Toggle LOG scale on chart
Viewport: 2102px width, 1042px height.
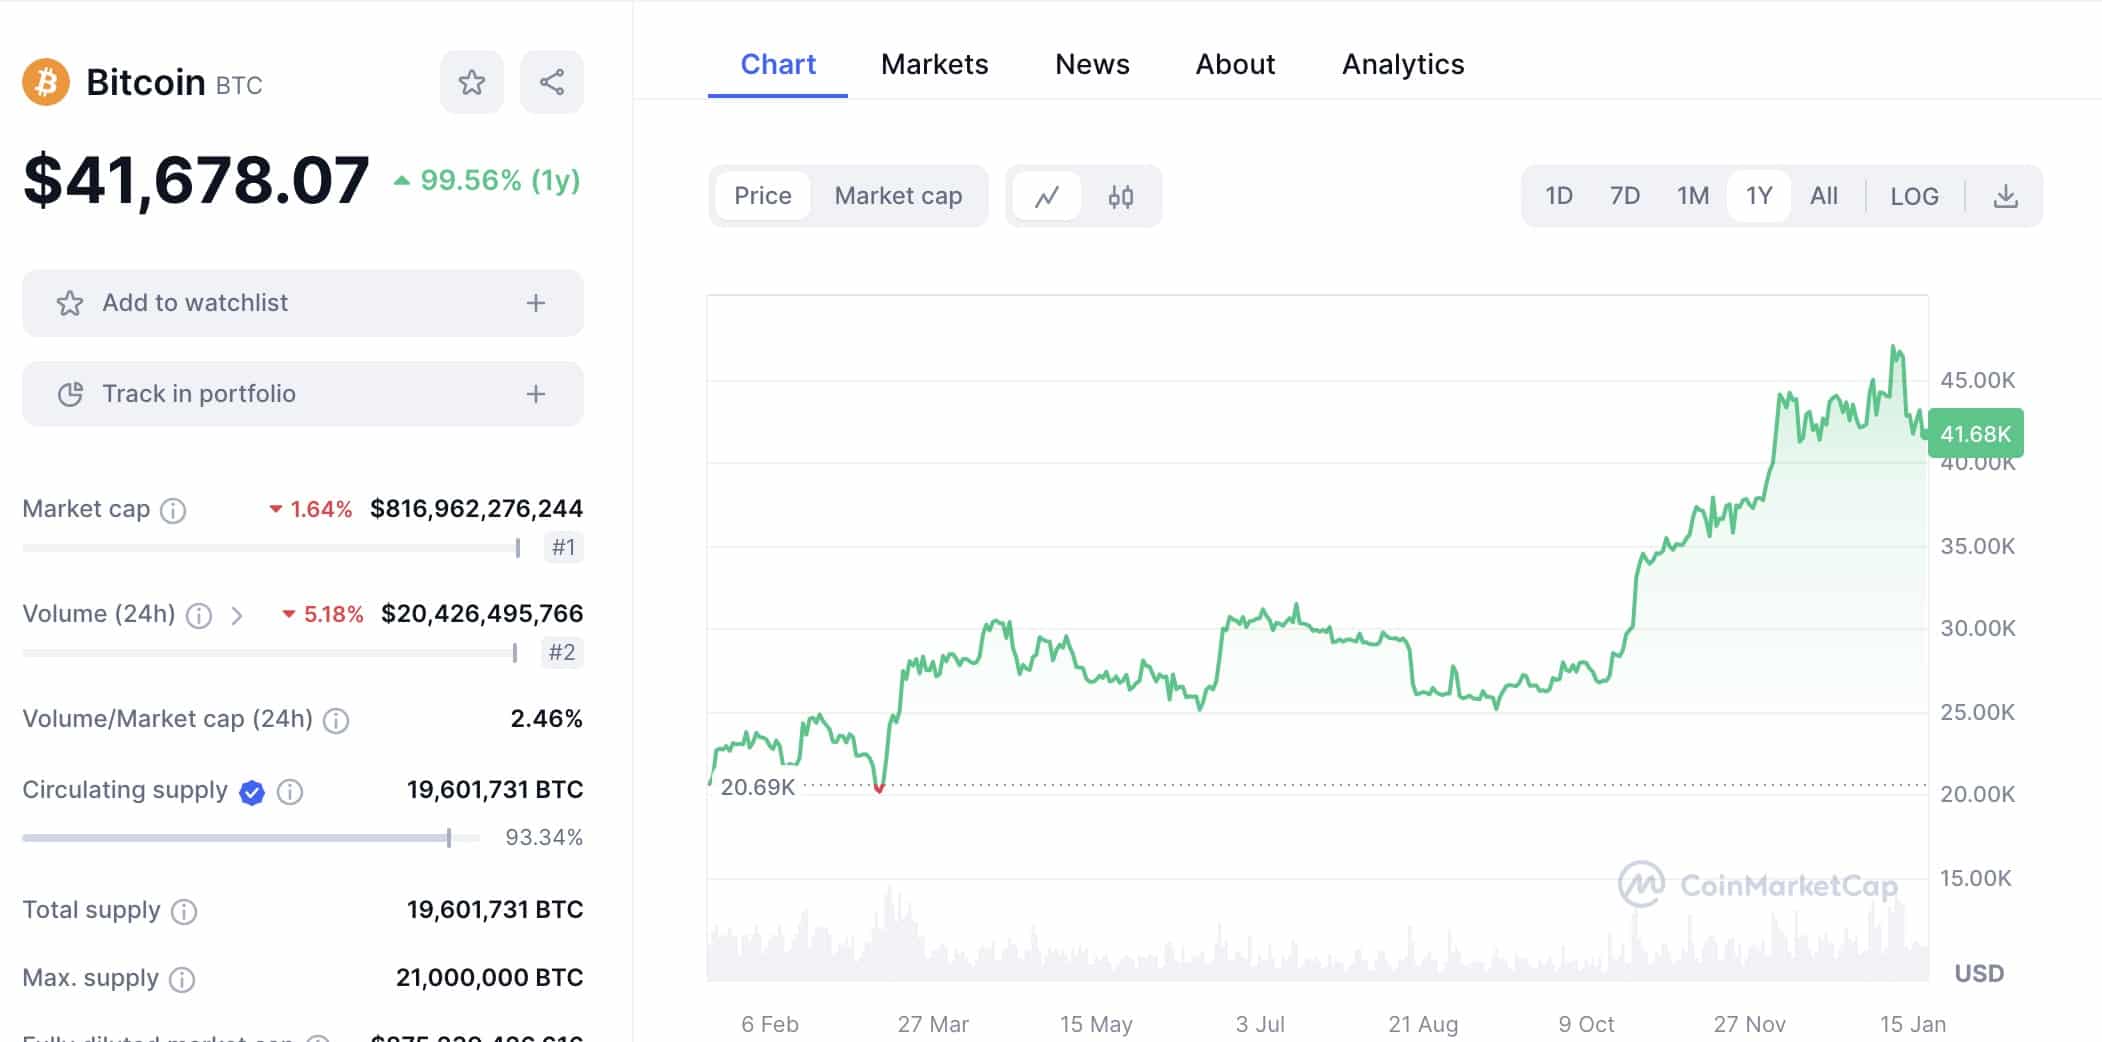[x=1914, y=196]
